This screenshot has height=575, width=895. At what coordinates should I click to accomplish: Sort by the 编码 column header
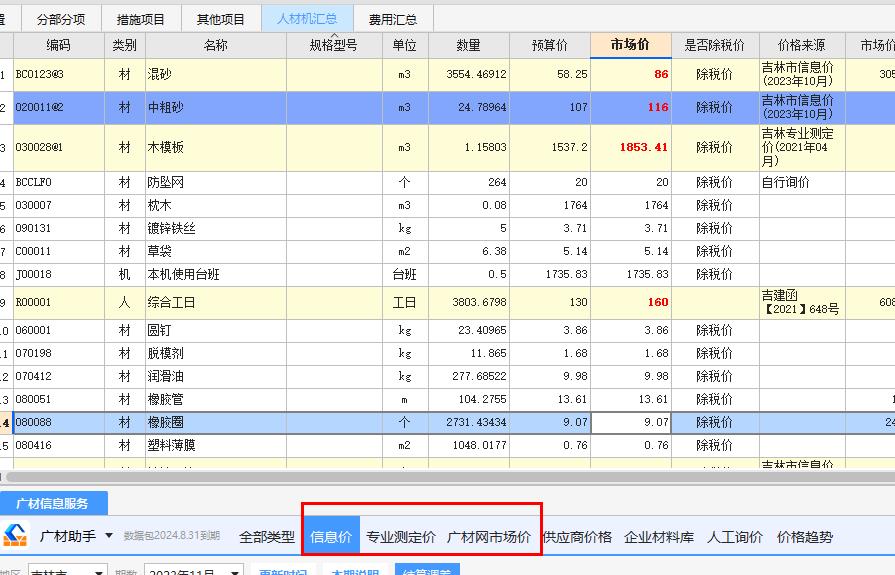(x=59, y=45)
